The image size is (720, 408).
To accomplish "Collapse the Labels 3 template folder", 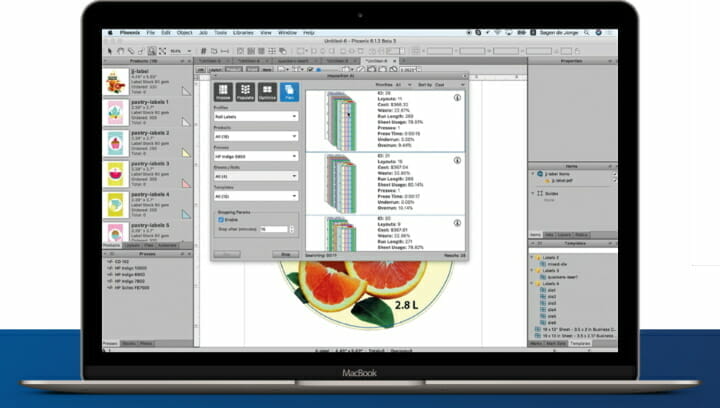I will pos(533,271).
